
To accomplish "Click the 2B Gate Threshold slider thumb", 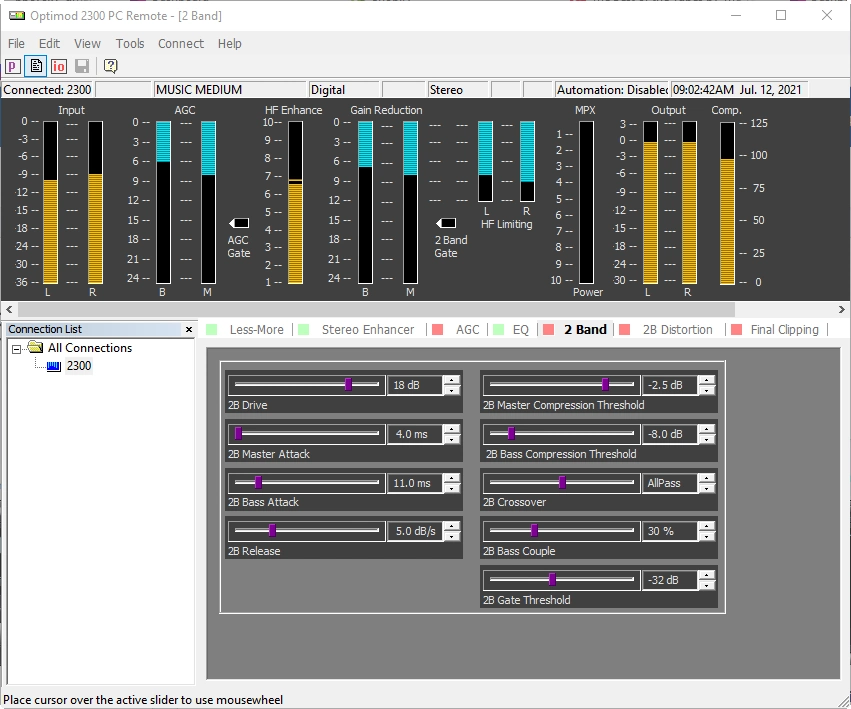I will point(552,579).
